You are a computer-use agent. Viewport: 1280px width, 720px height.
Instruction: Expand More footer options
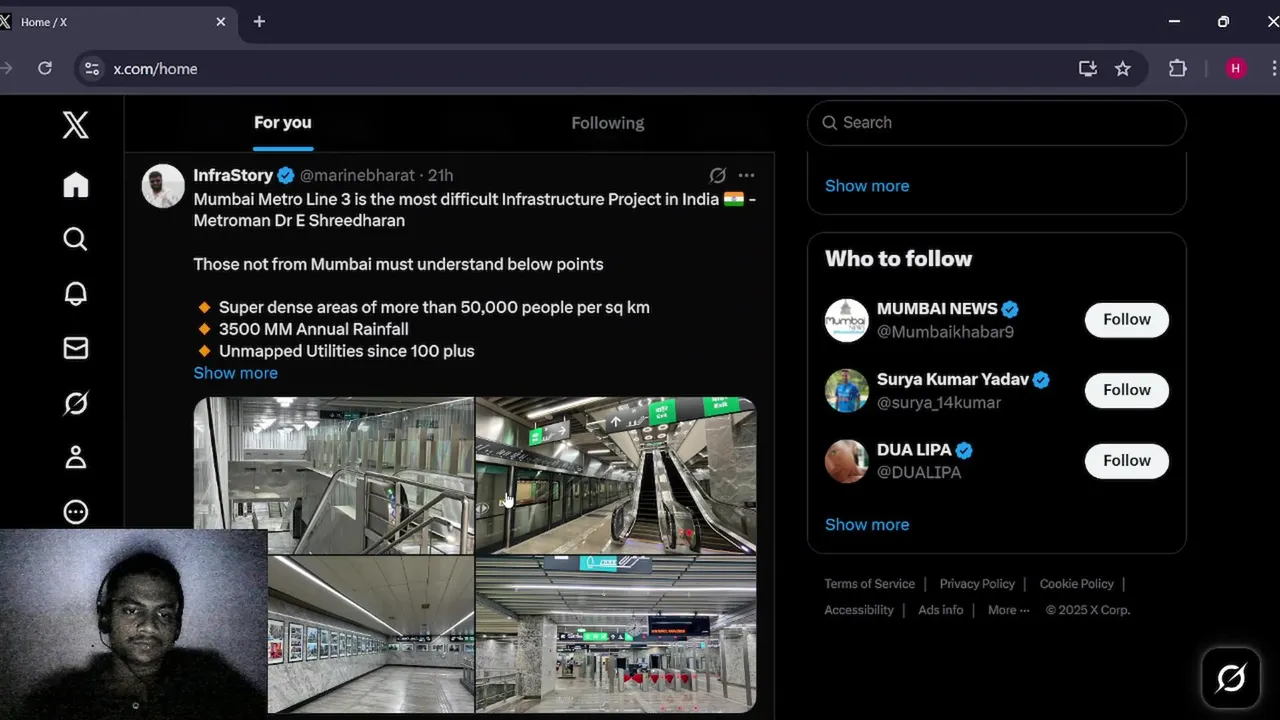tap(1008, 610)
